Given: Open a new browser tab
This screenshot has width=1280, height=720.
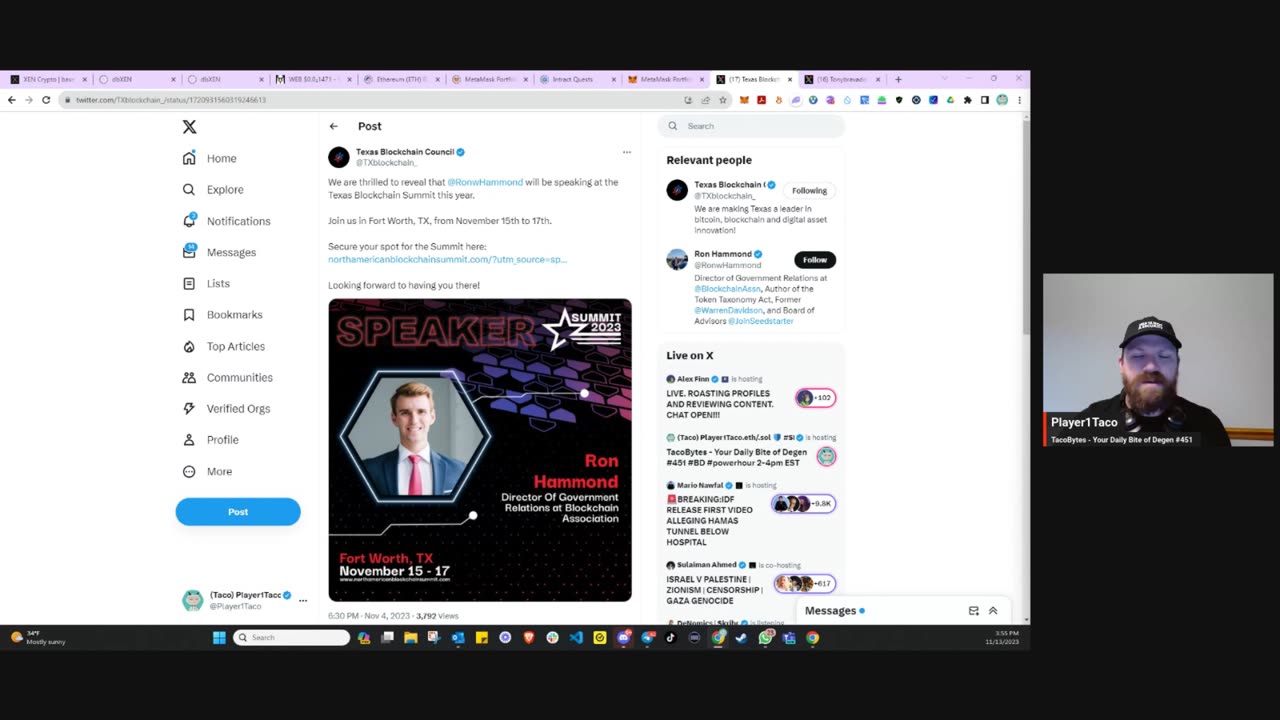Looking at the screenshot, I should 898,79.
